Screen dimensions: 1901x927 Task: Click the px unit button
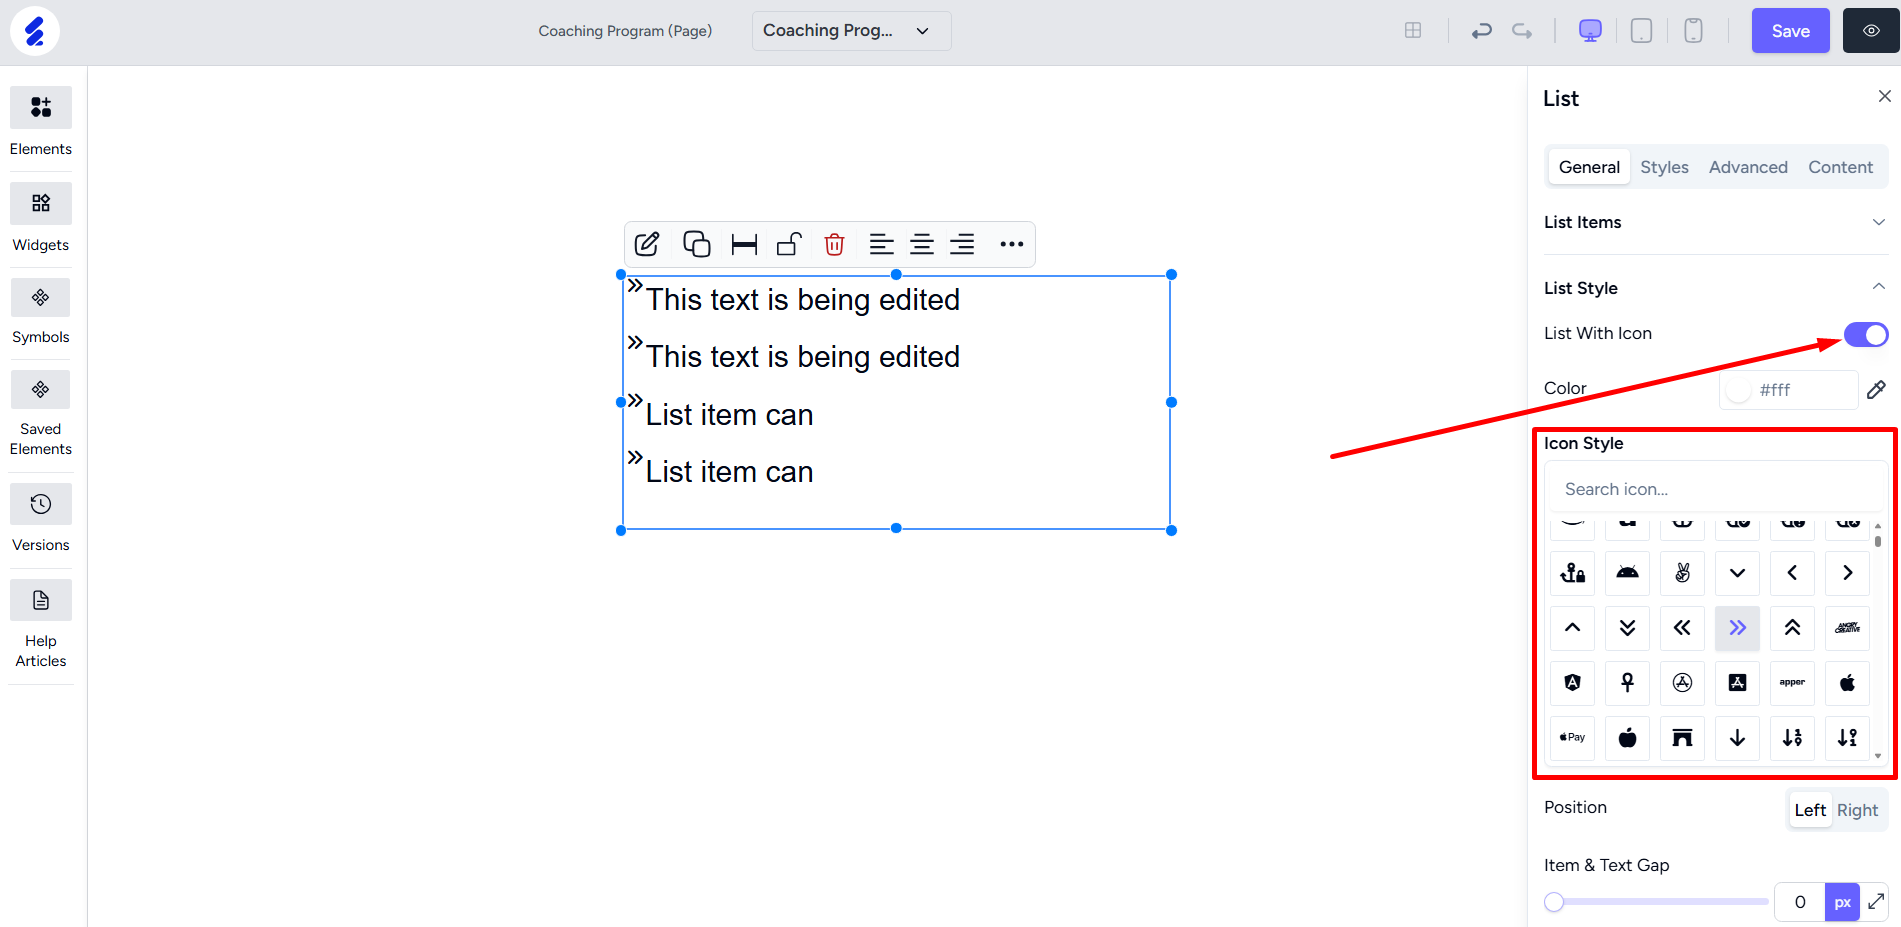[x=1842, y=902]
